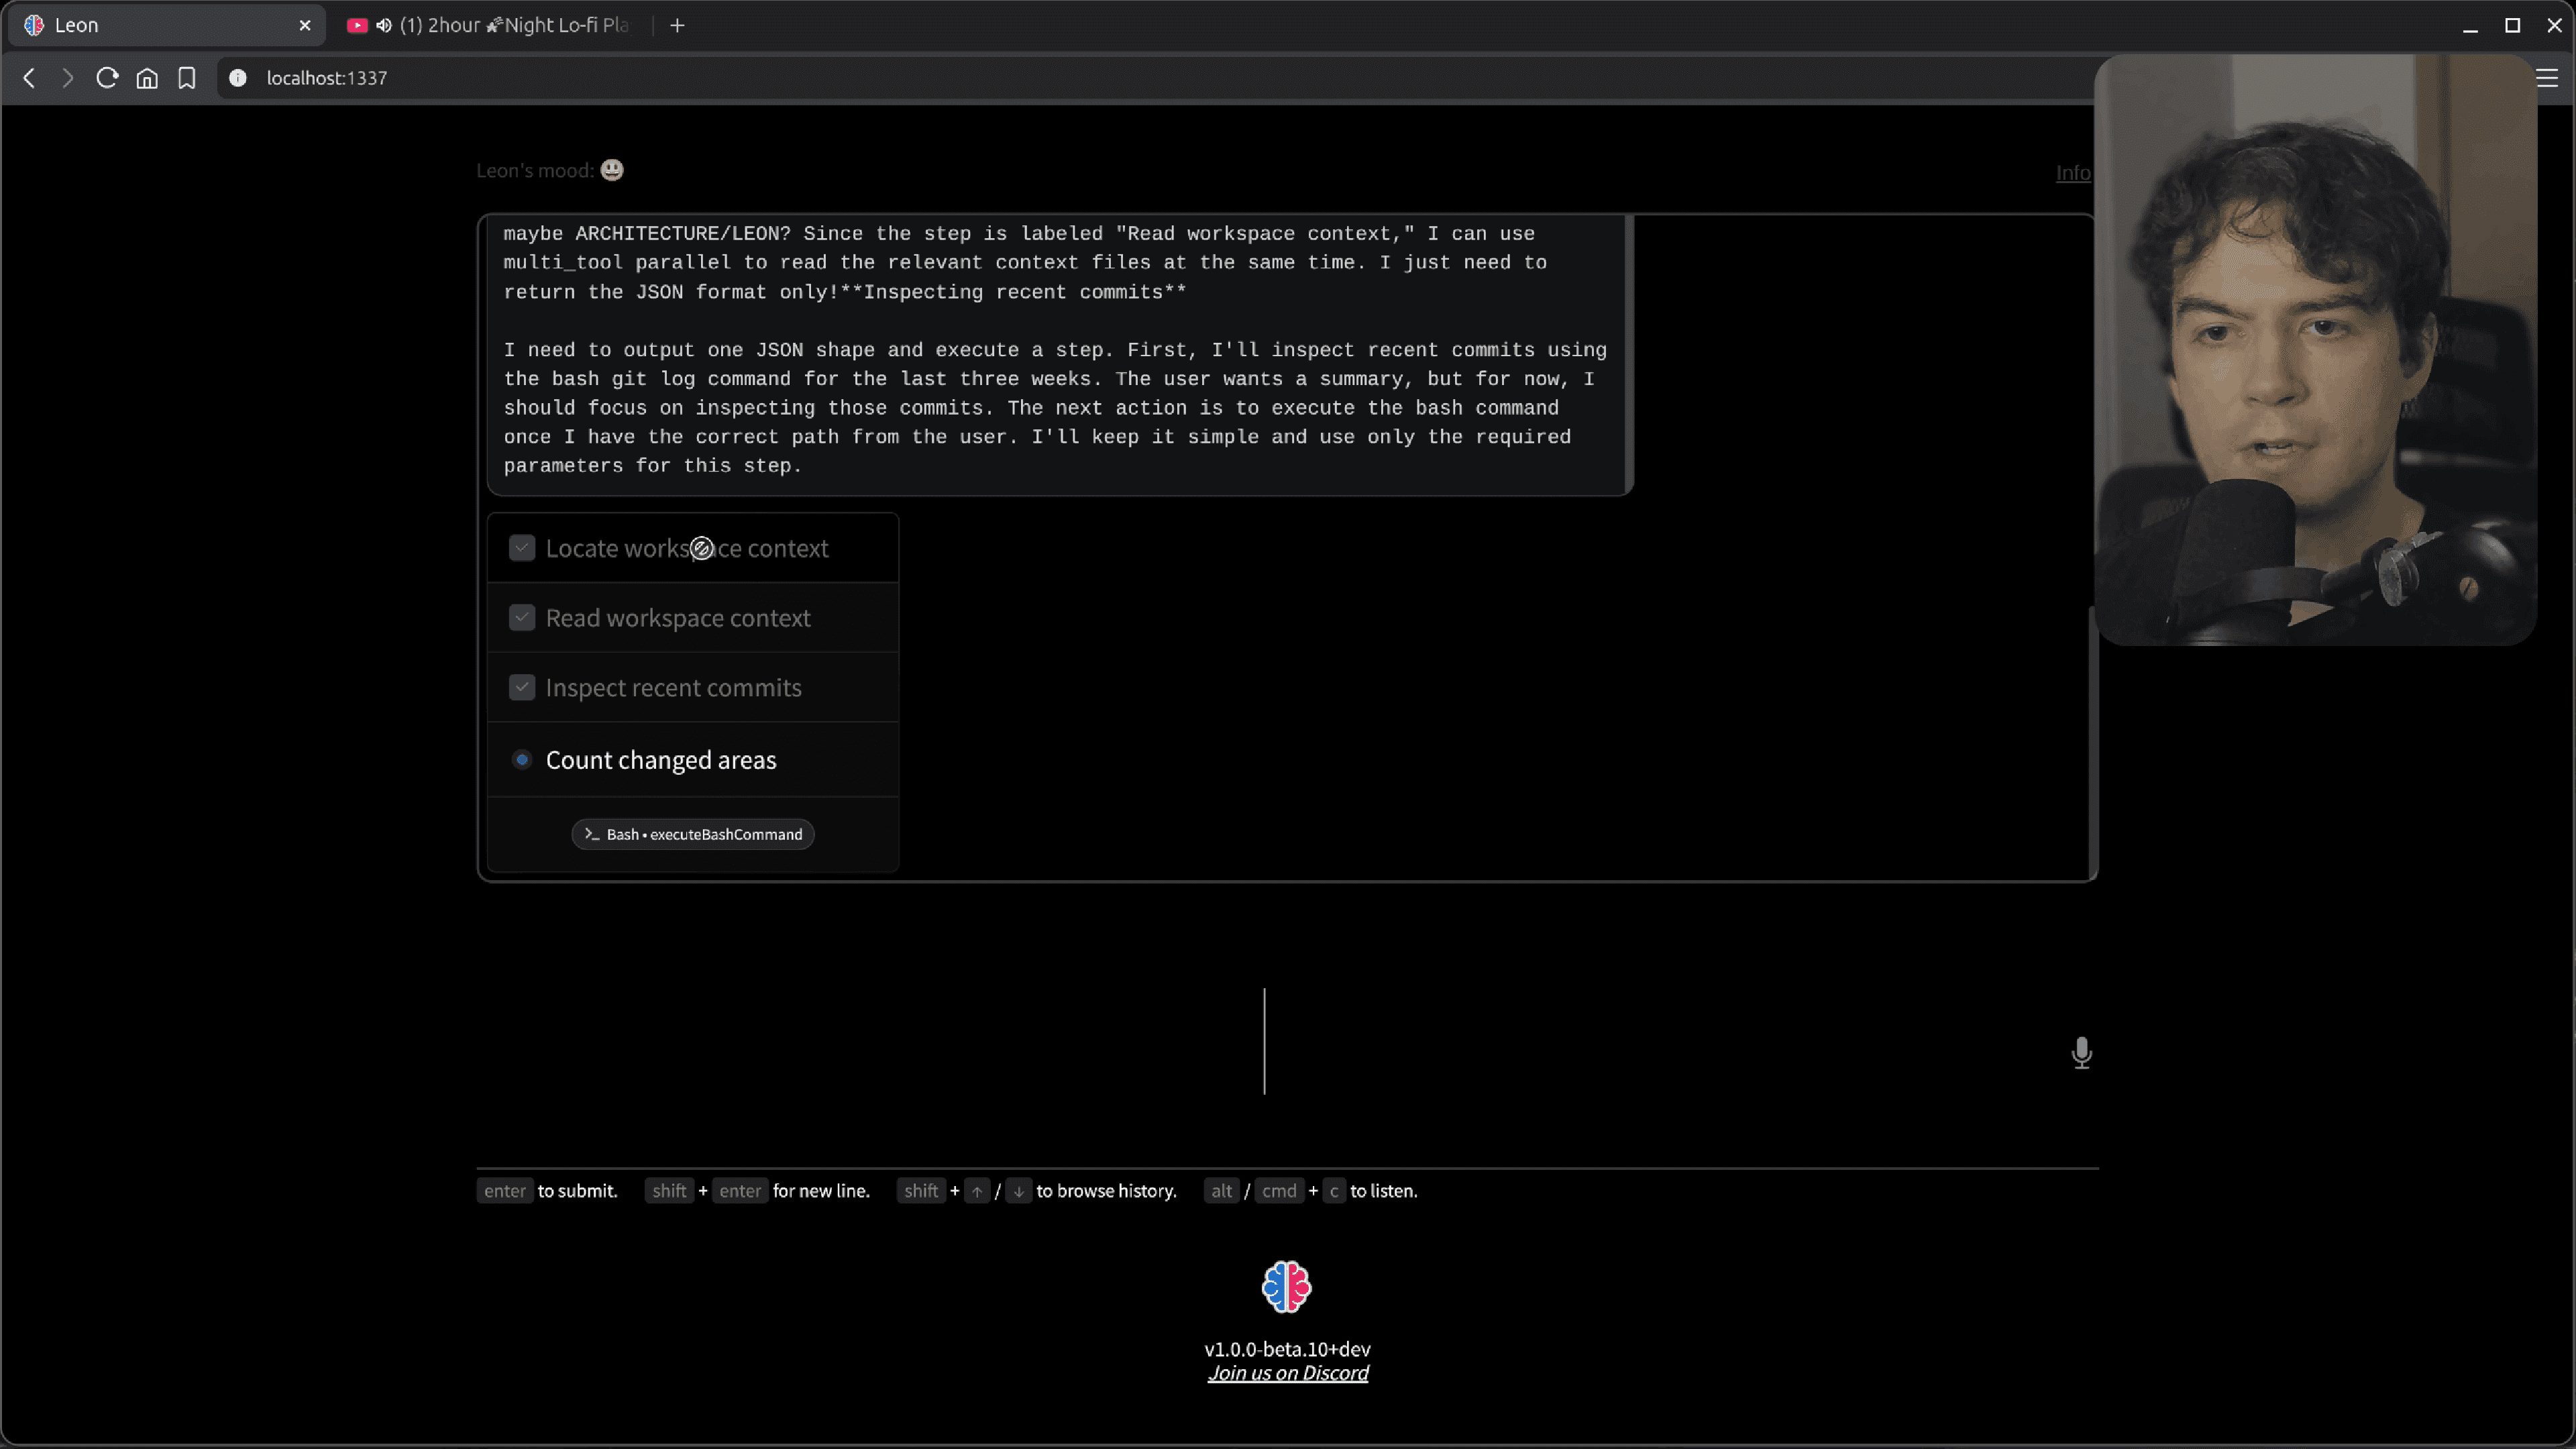Screen dimensions: 2576x1449
Task: Go back to previous page
Action: [29, 78]
